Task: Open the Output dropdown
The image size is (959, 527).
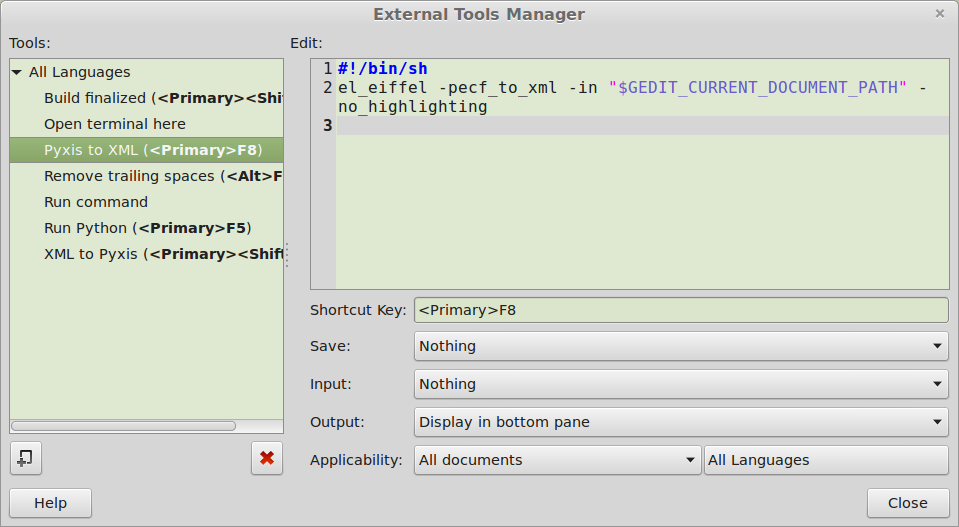Action: (680, 422)
